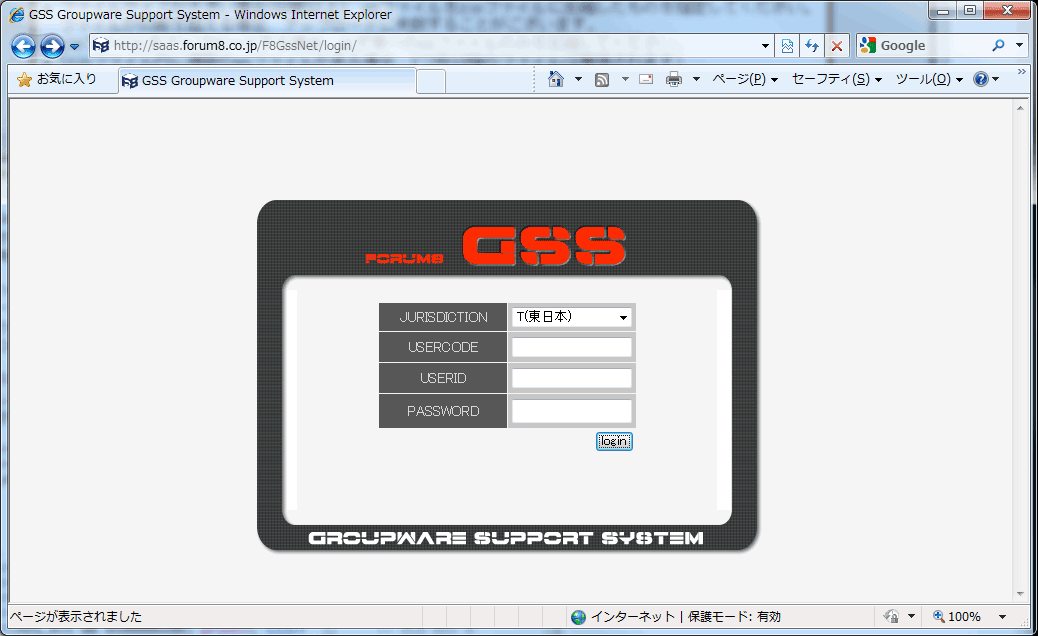Open the recent pages dropdown beside Forward
Image resolution: width=1038 pixels, height=636 pixels.
[74, 47]
